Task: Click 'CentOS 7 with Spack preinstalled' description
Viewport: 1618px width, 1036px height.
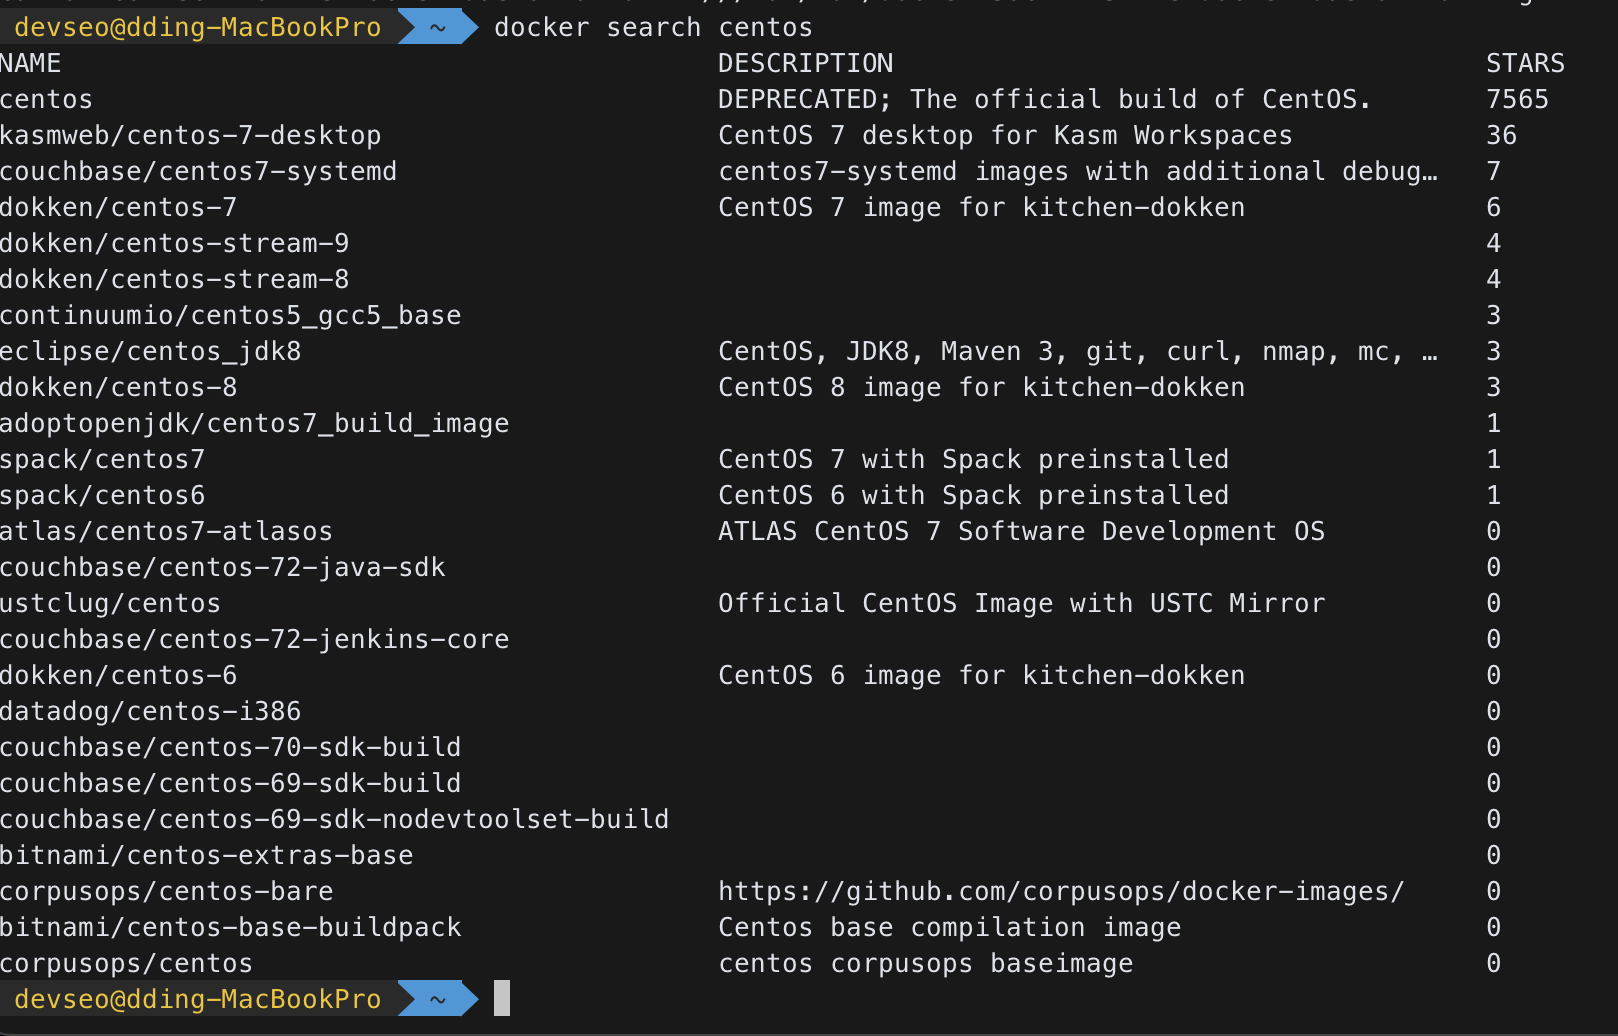Action: pyautogui.click(x=973, y=460)
